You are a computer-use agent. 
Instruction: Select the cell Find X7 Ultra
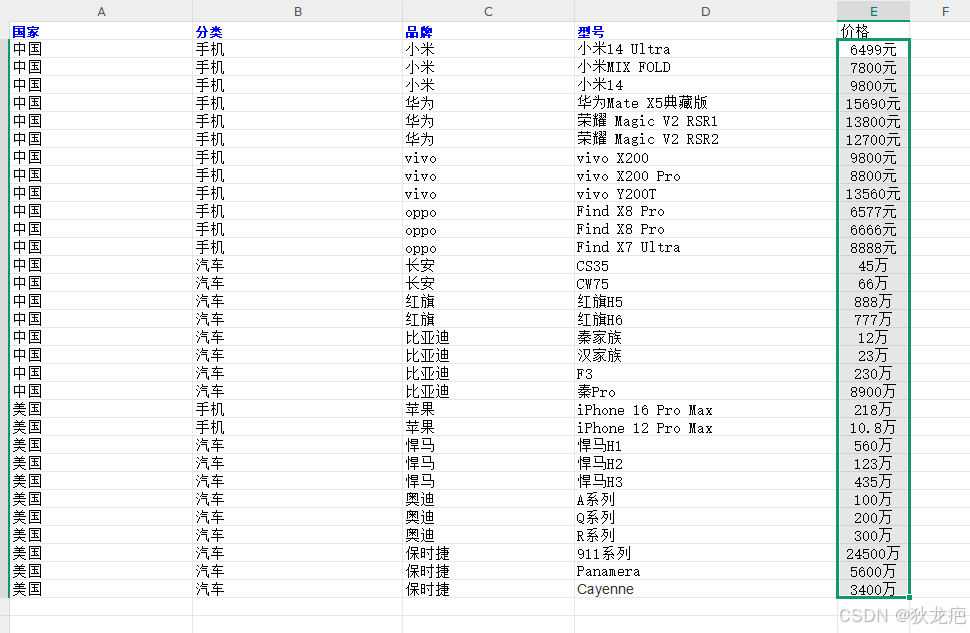705,247
